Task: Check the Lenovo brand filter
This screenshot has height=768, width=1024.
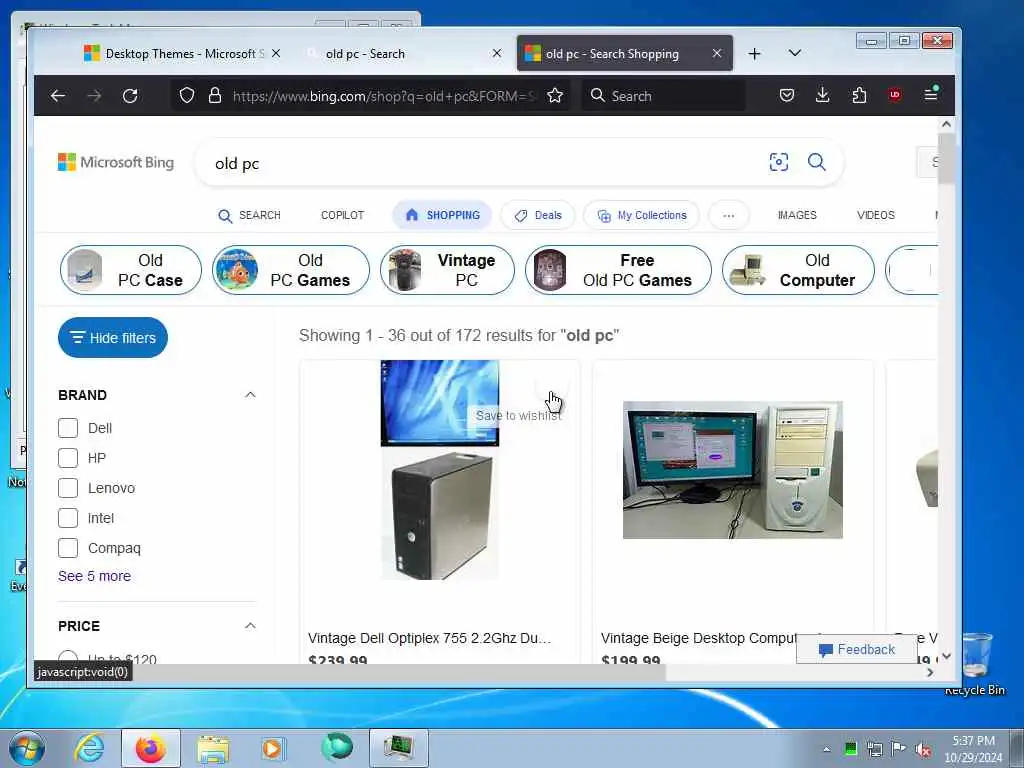Action: point(68,488)
